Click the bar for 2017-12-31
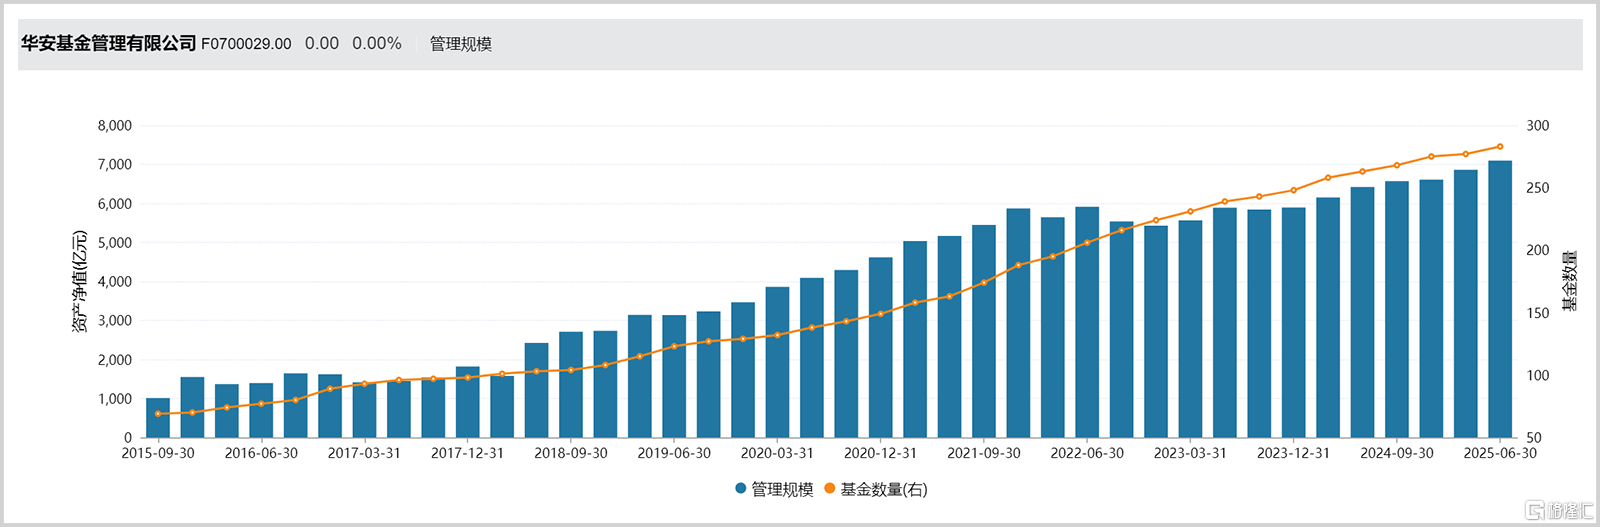Viewport: 1600px width, 527px height. [x=468, y=402]
